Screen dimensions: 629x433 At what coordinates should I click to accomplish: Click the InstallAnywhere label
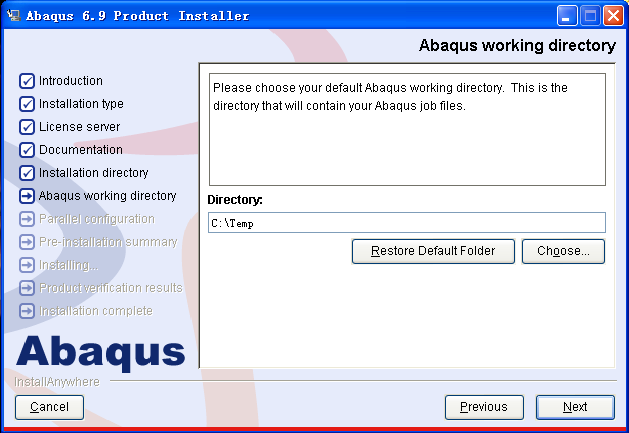pyautogui.click(x=57, y=382)
